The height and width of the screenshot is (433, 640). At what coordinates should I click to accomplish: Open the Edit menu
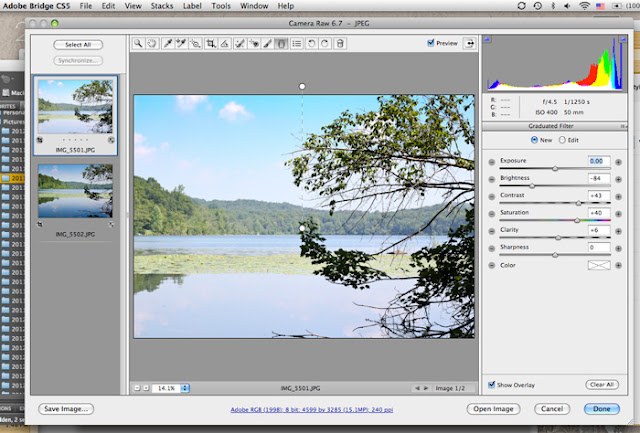(x=108, y=6)
